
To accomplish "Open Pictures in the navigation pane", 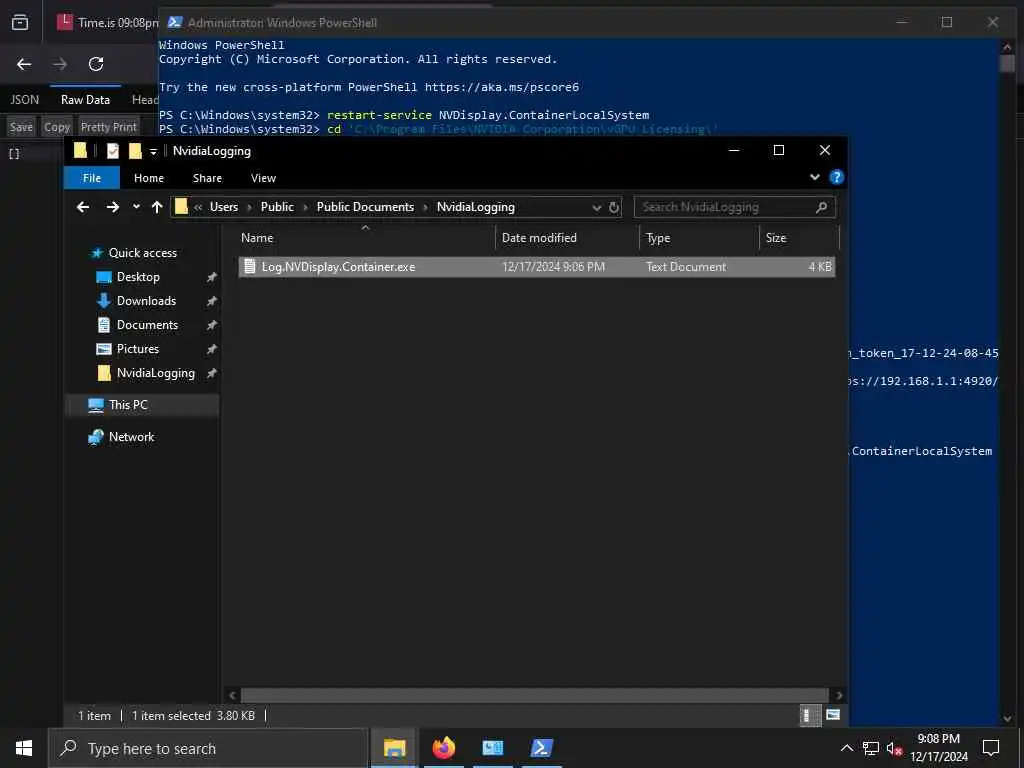I will [138, 349].
